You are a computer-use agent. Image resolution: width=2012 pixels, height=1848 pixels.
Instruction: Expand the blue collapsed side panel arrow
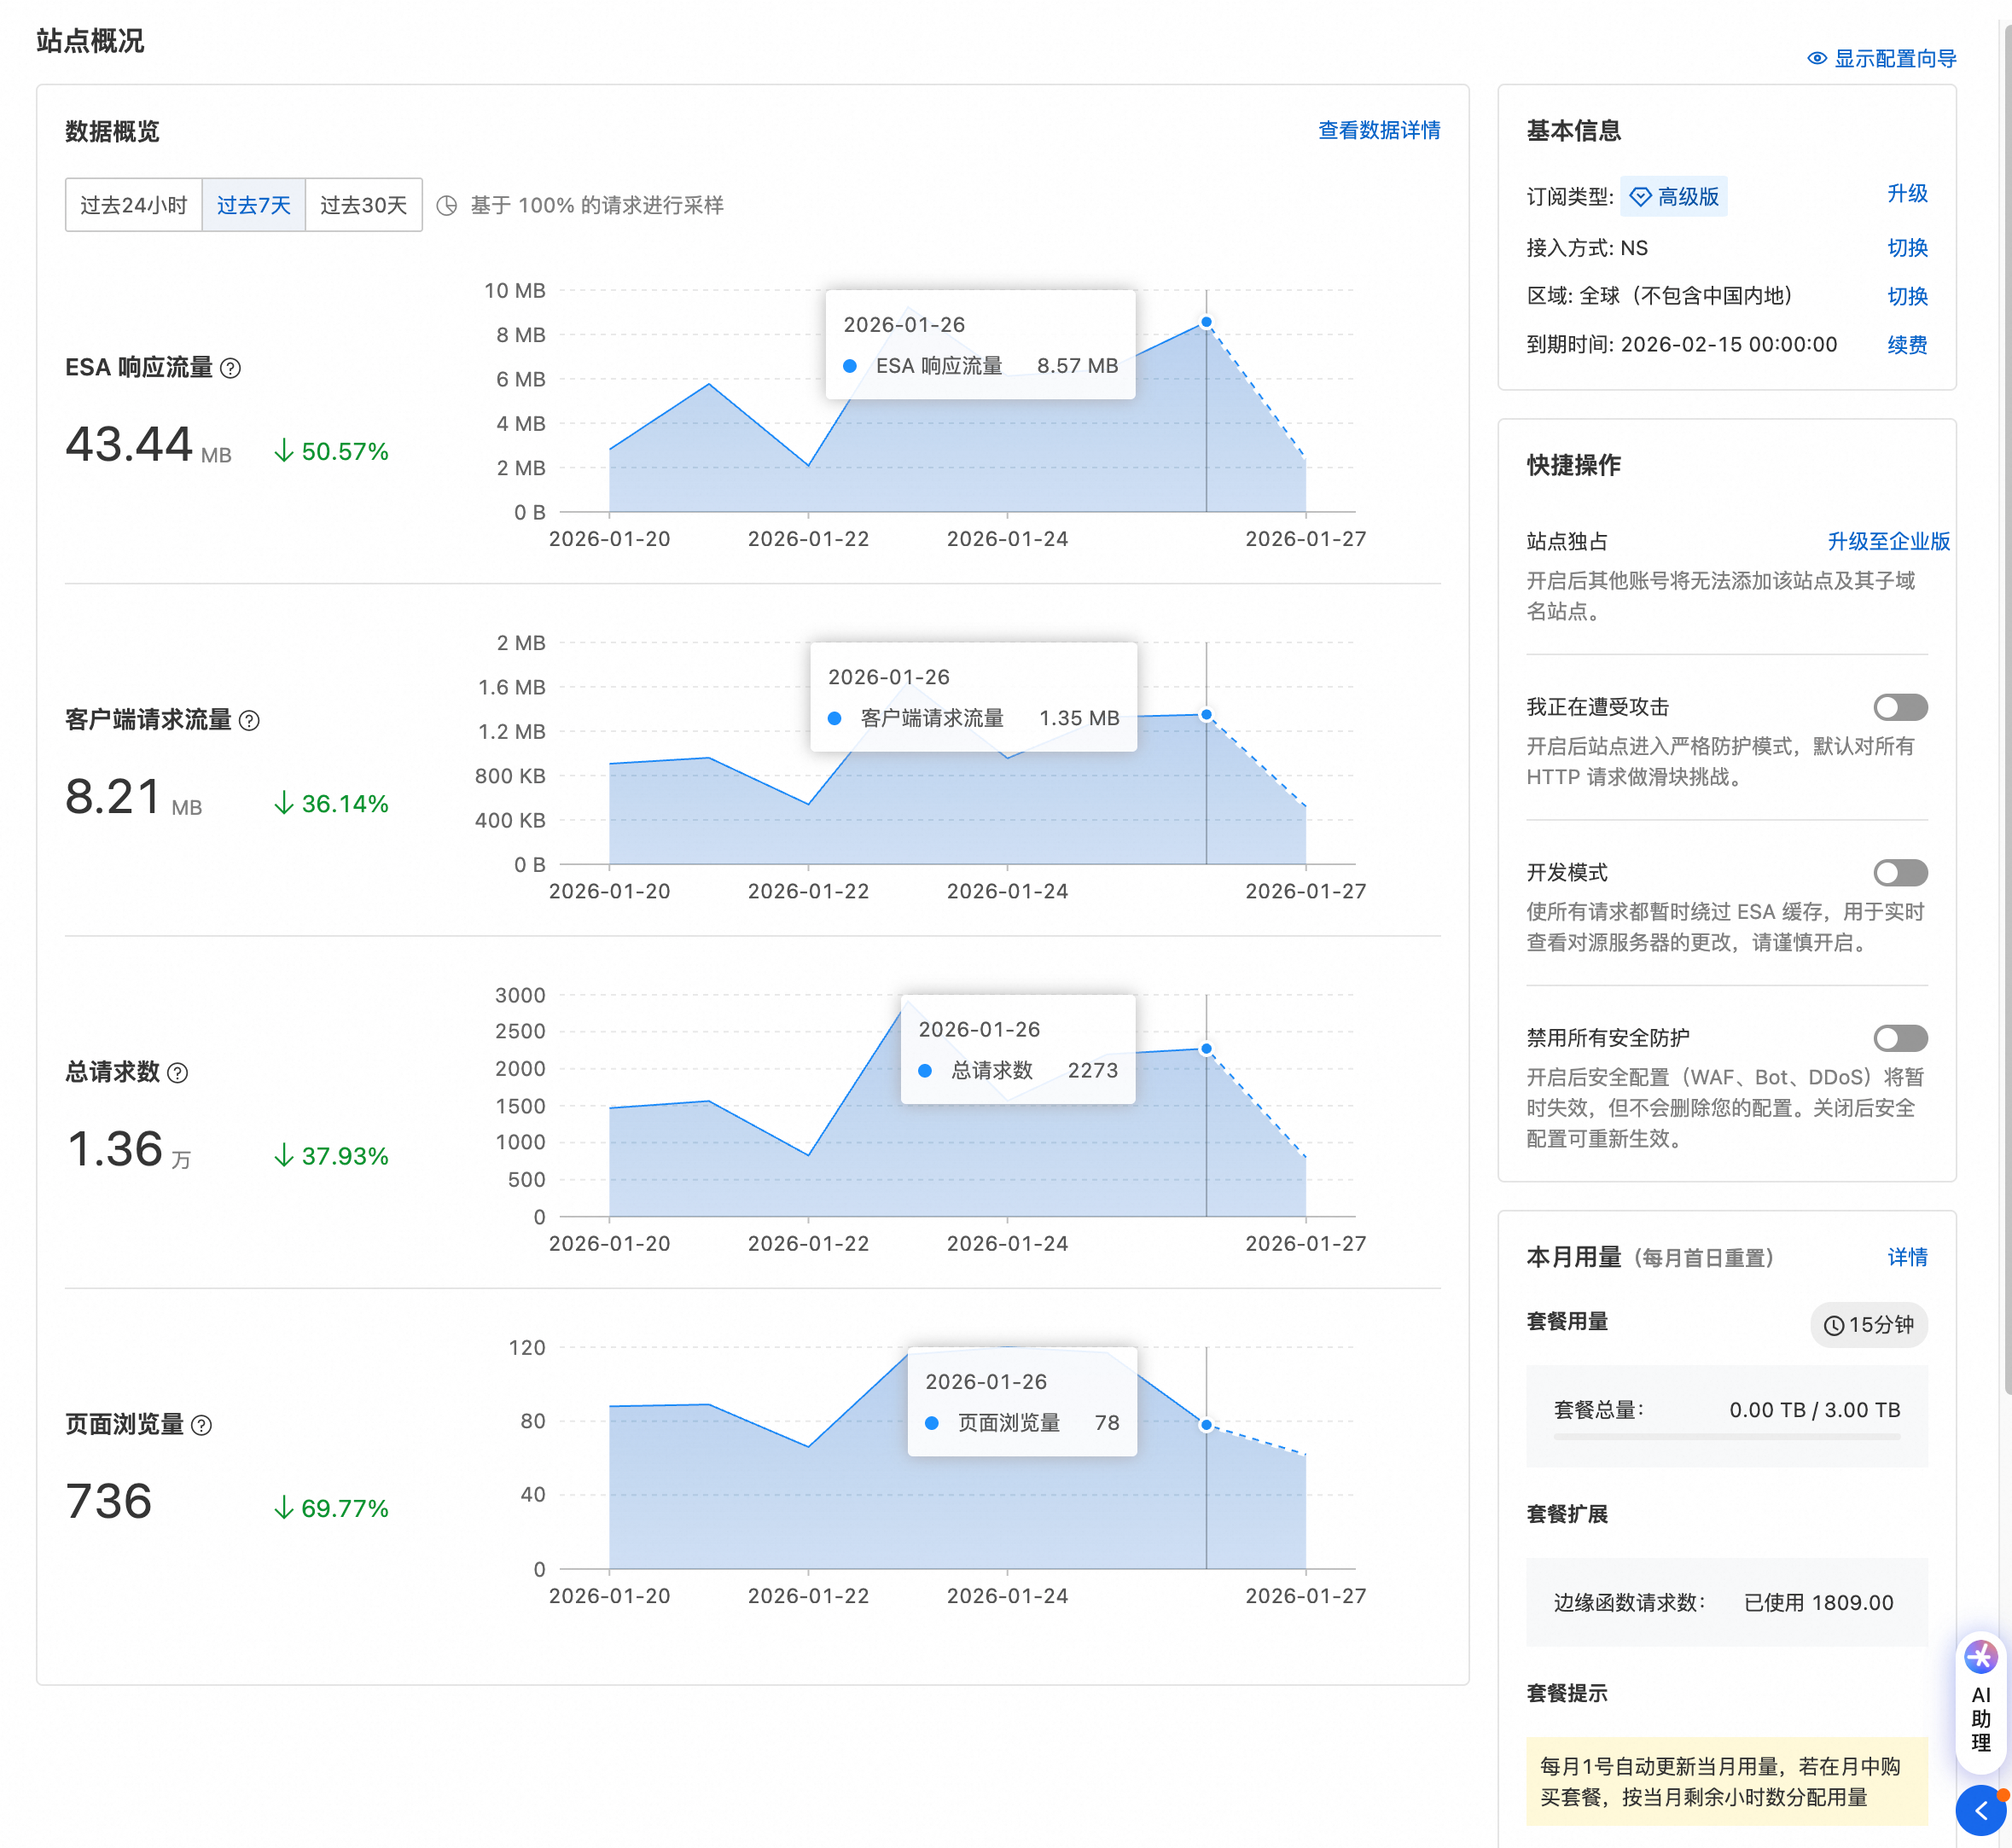click(1980, 1811)
